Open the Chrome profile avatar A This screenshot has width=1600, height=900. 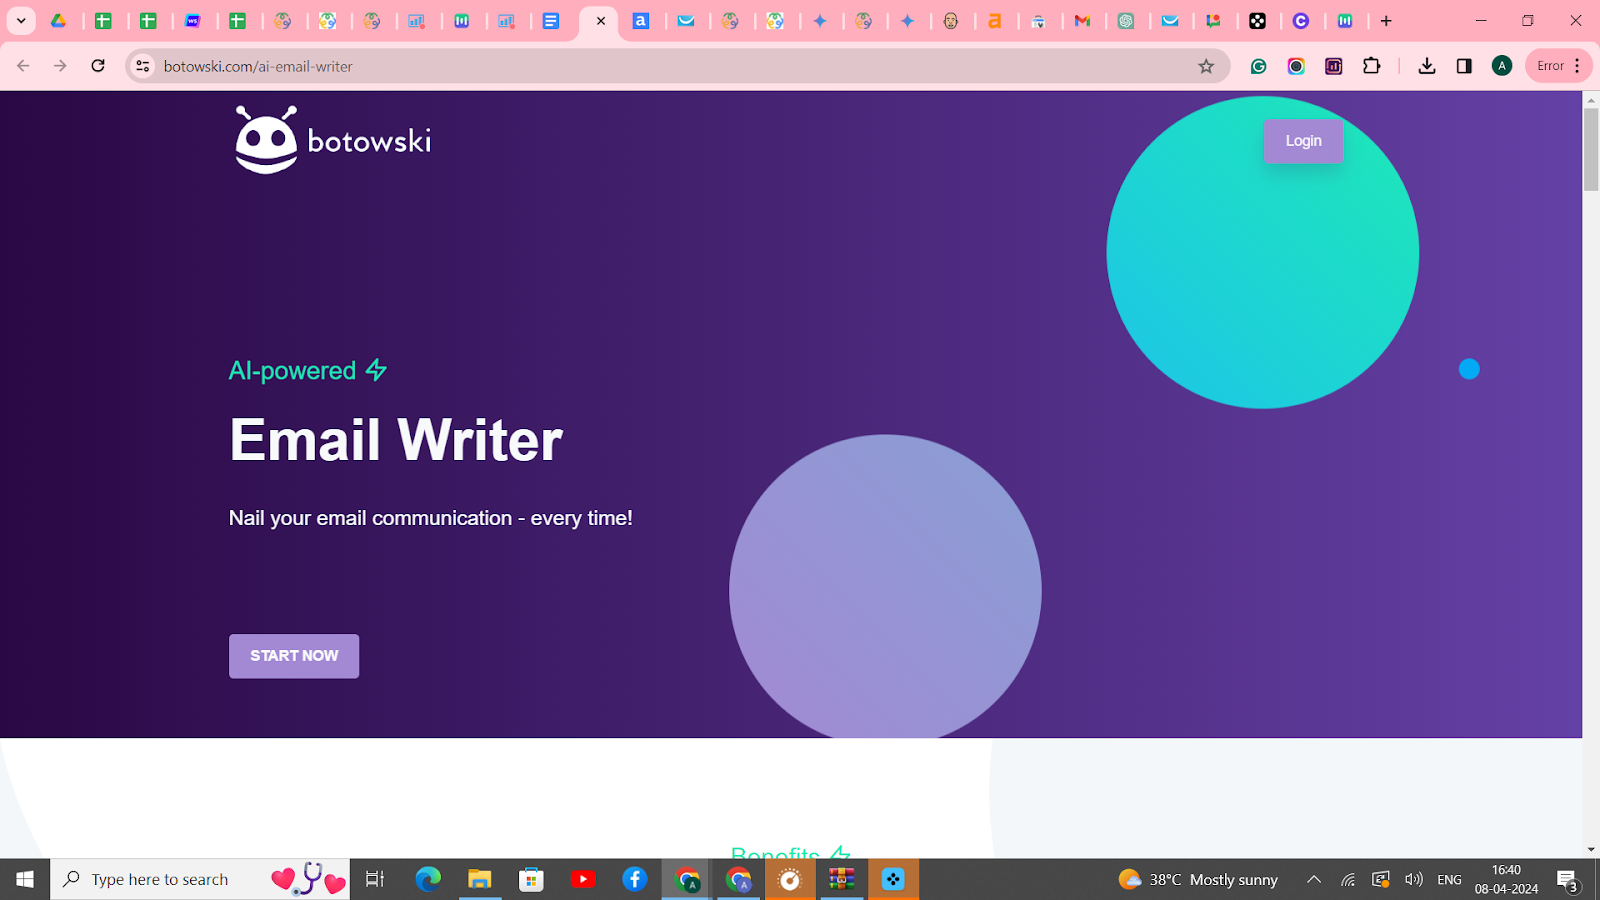pos(1502,66)
